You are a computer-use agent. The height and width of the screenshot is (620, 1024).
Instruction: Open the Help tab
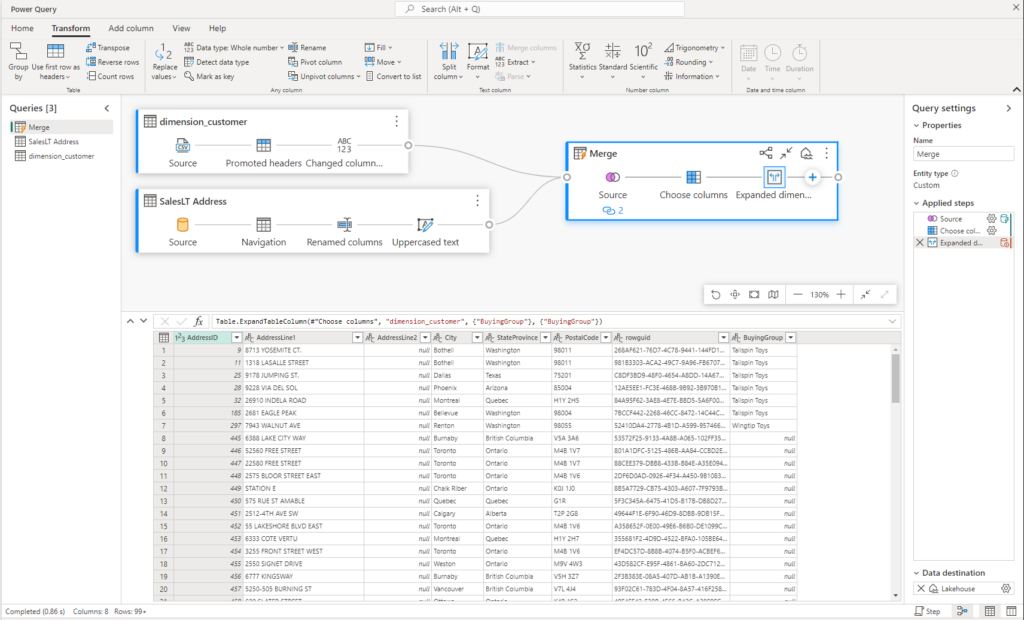pyautogui.click(x=217, y=28)
